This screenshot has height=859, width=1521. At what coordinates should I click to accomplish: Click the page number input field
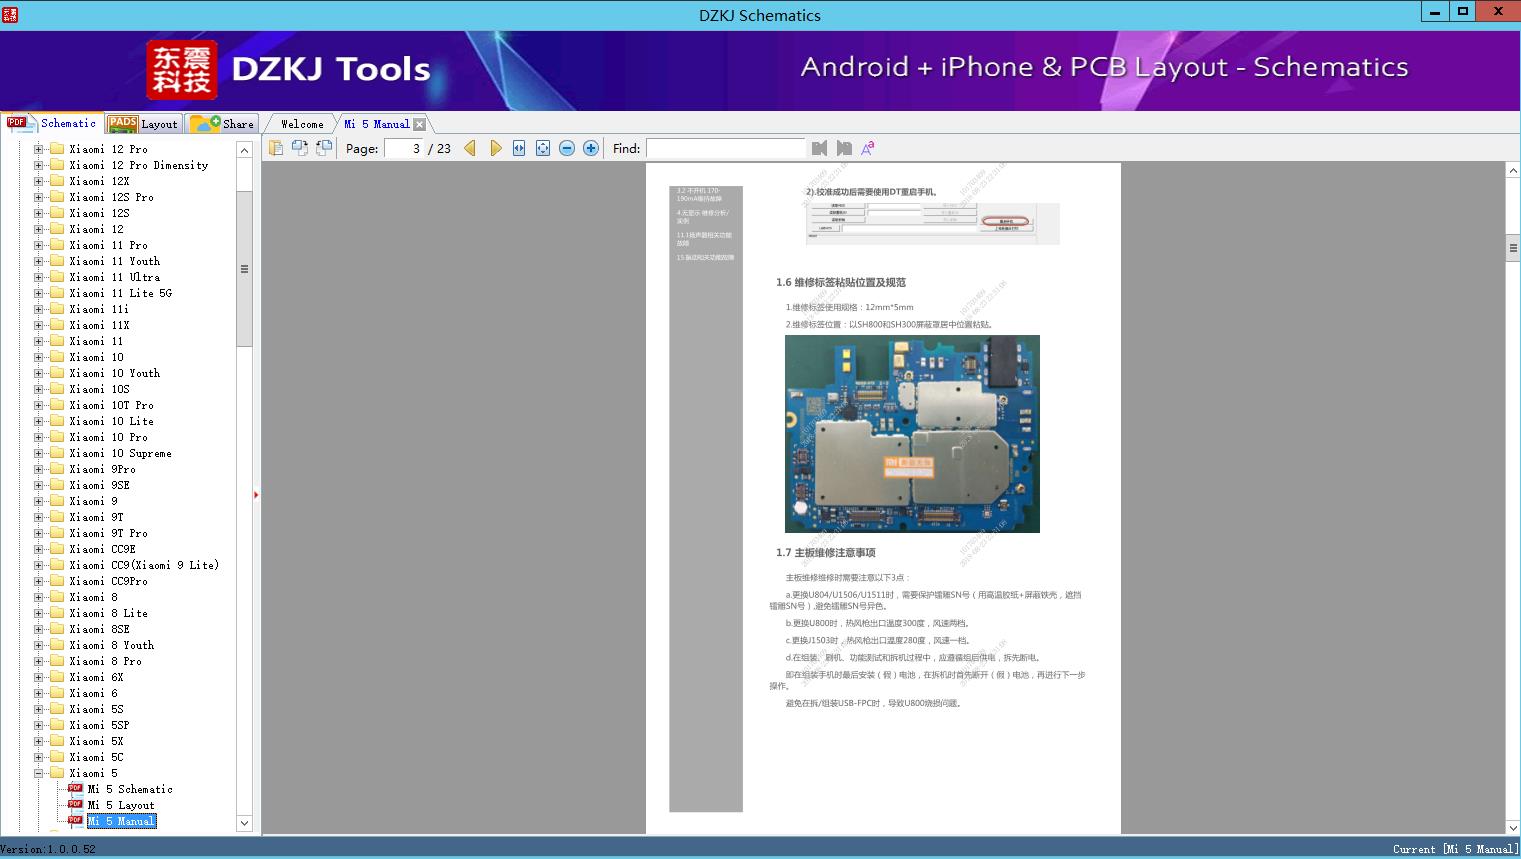pos(403,148)
